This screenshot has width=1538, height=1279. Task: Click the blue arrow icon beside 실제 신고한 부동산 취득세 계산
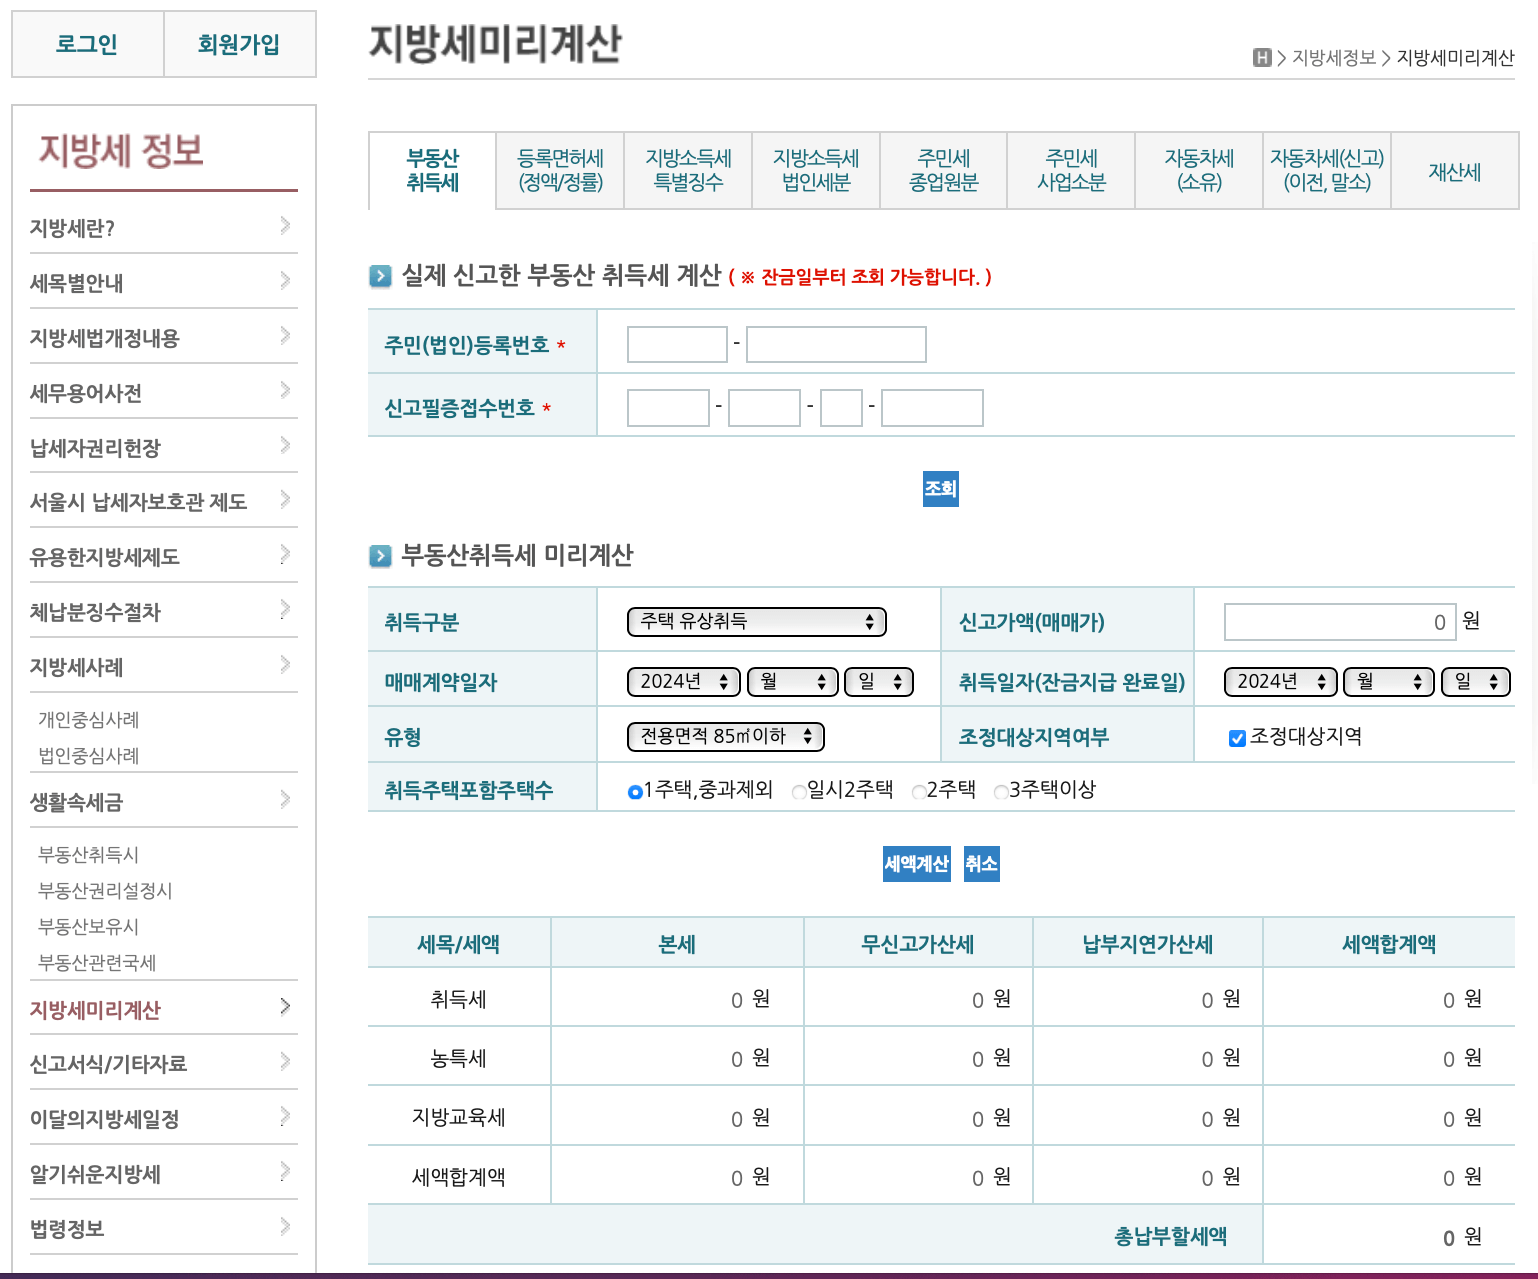click(381, 277)
